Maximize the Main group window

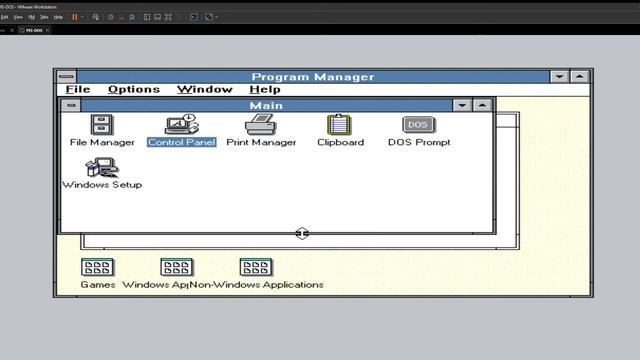point(482,105)
